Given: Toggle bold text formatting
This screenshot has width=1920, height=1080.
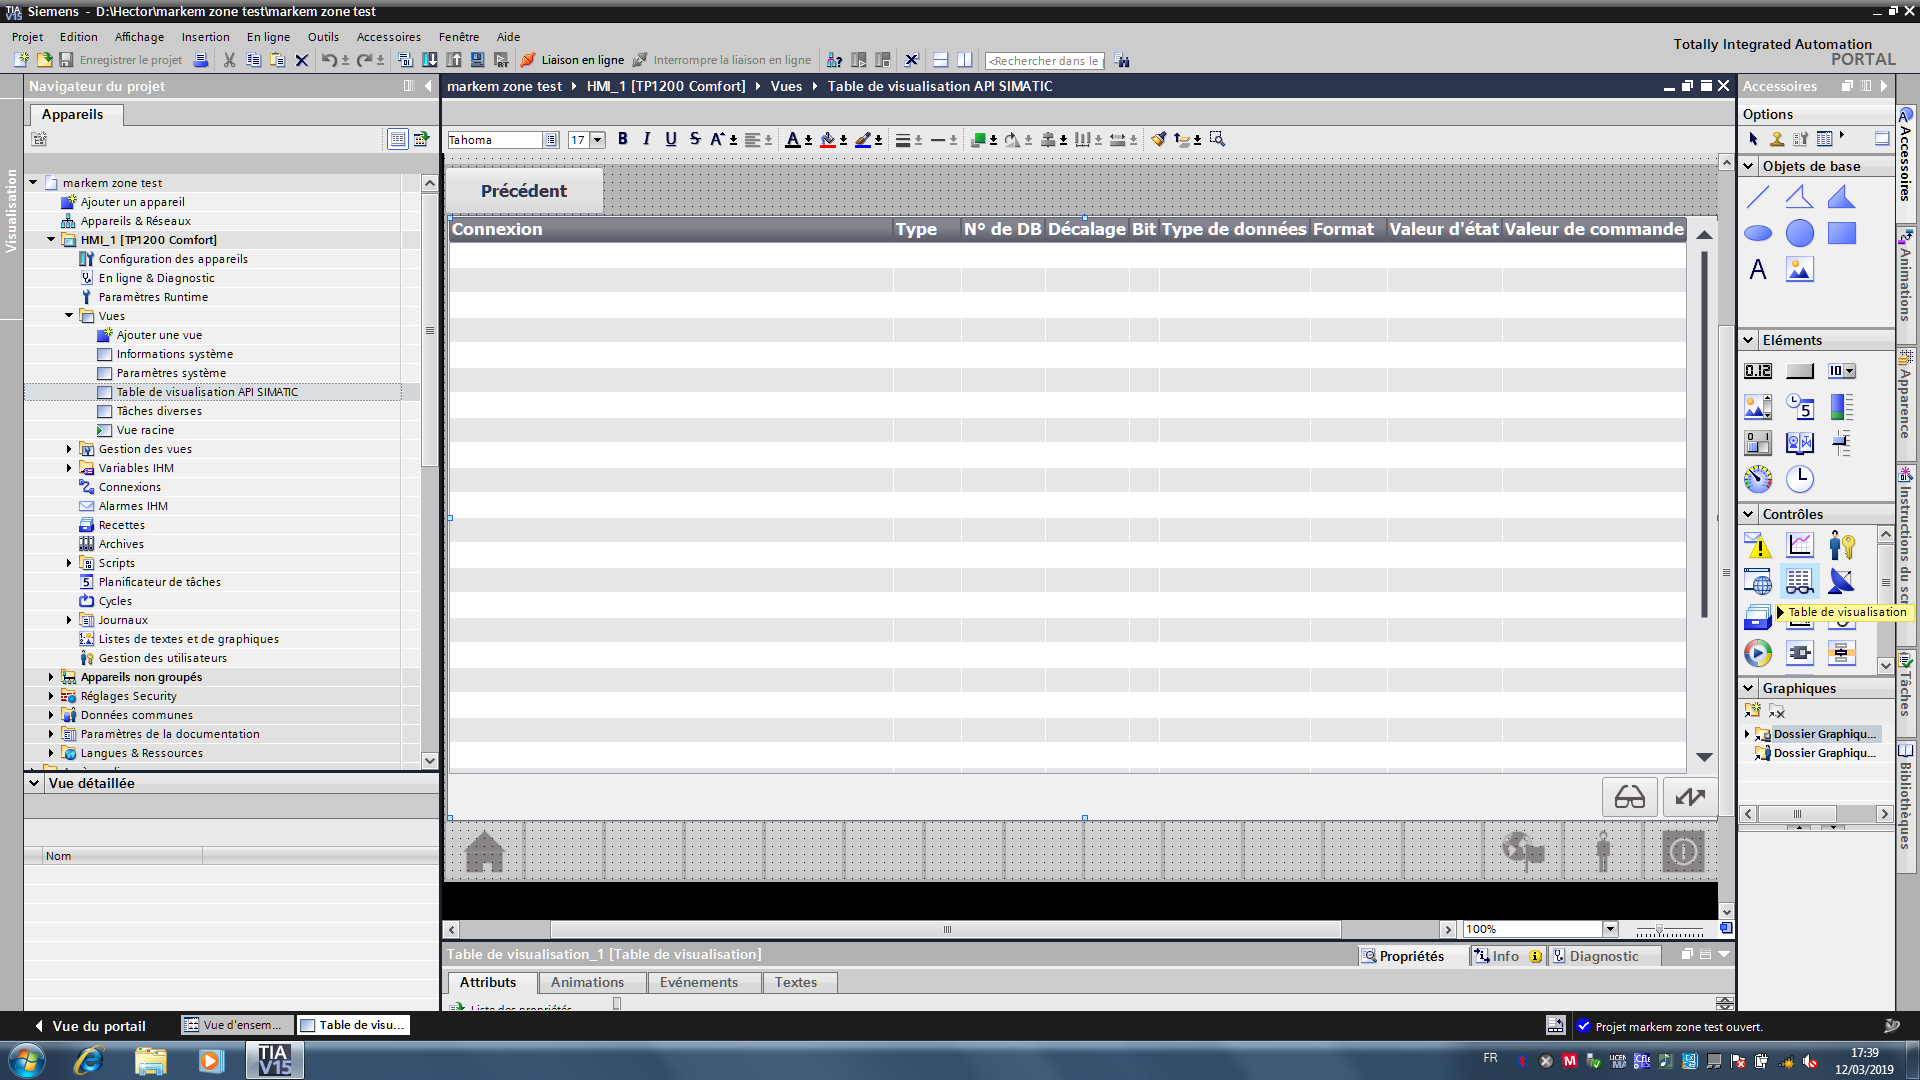Looking at the screenshot, I should tap(623, 139).
